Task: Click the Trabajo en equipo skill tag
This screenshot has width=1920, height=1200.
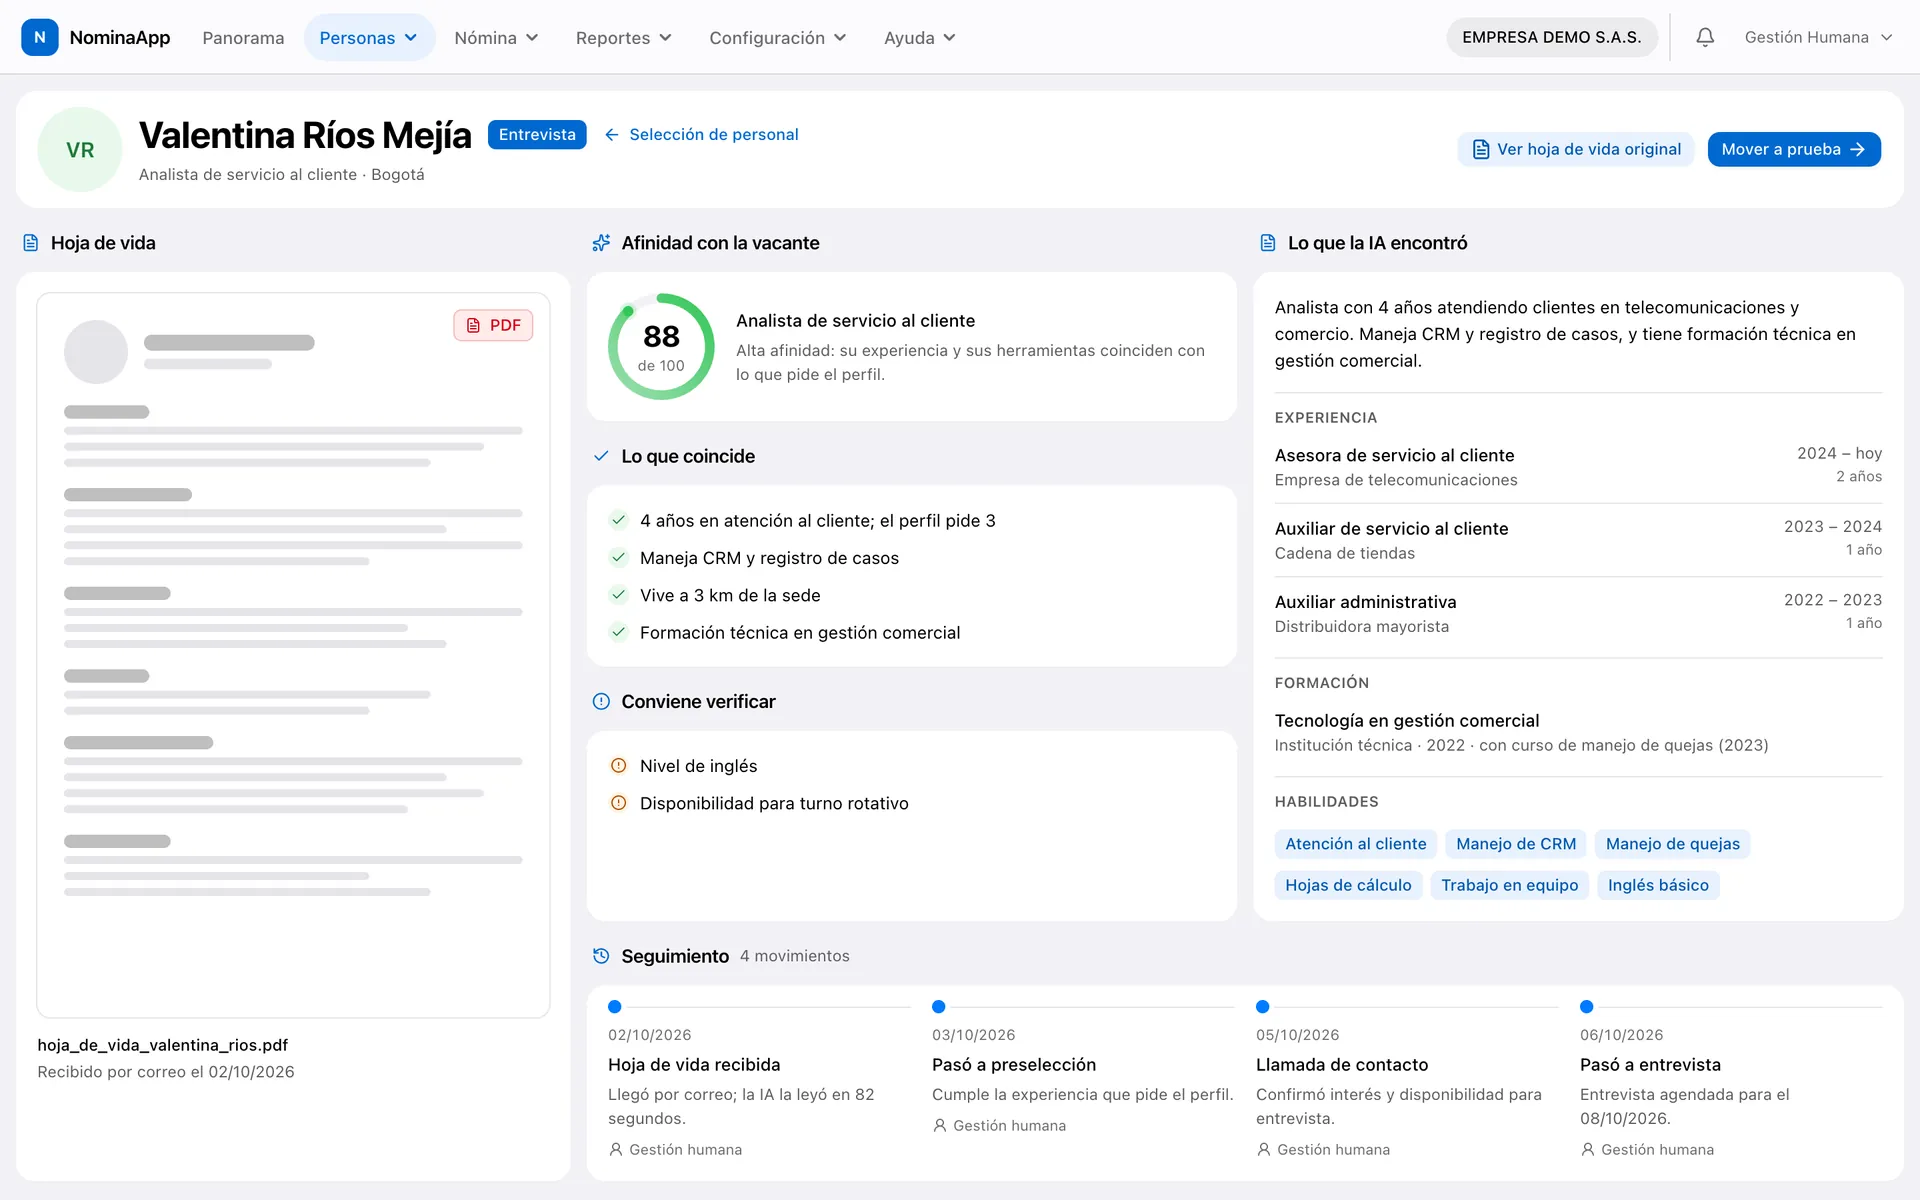Action: click(1510, 885)
